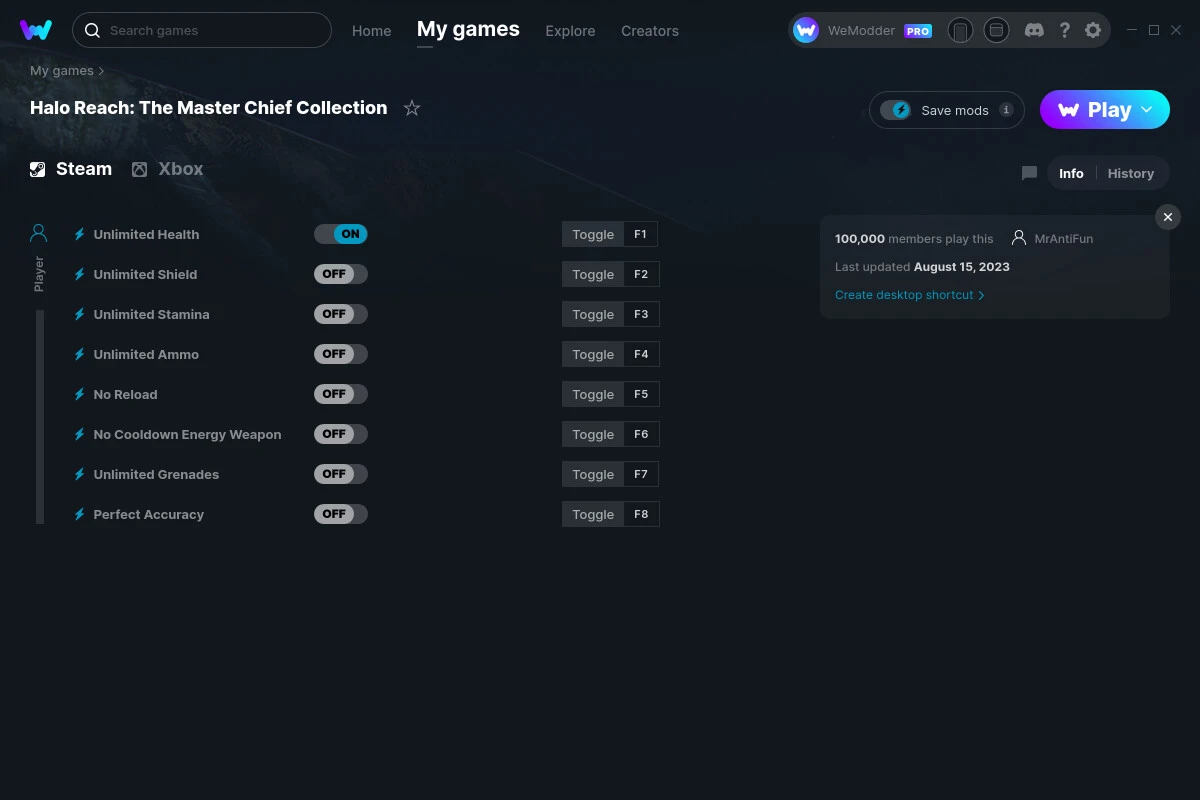Dismiss the members info card
Screen dimensions: 1200x800
coord(1167,216)
